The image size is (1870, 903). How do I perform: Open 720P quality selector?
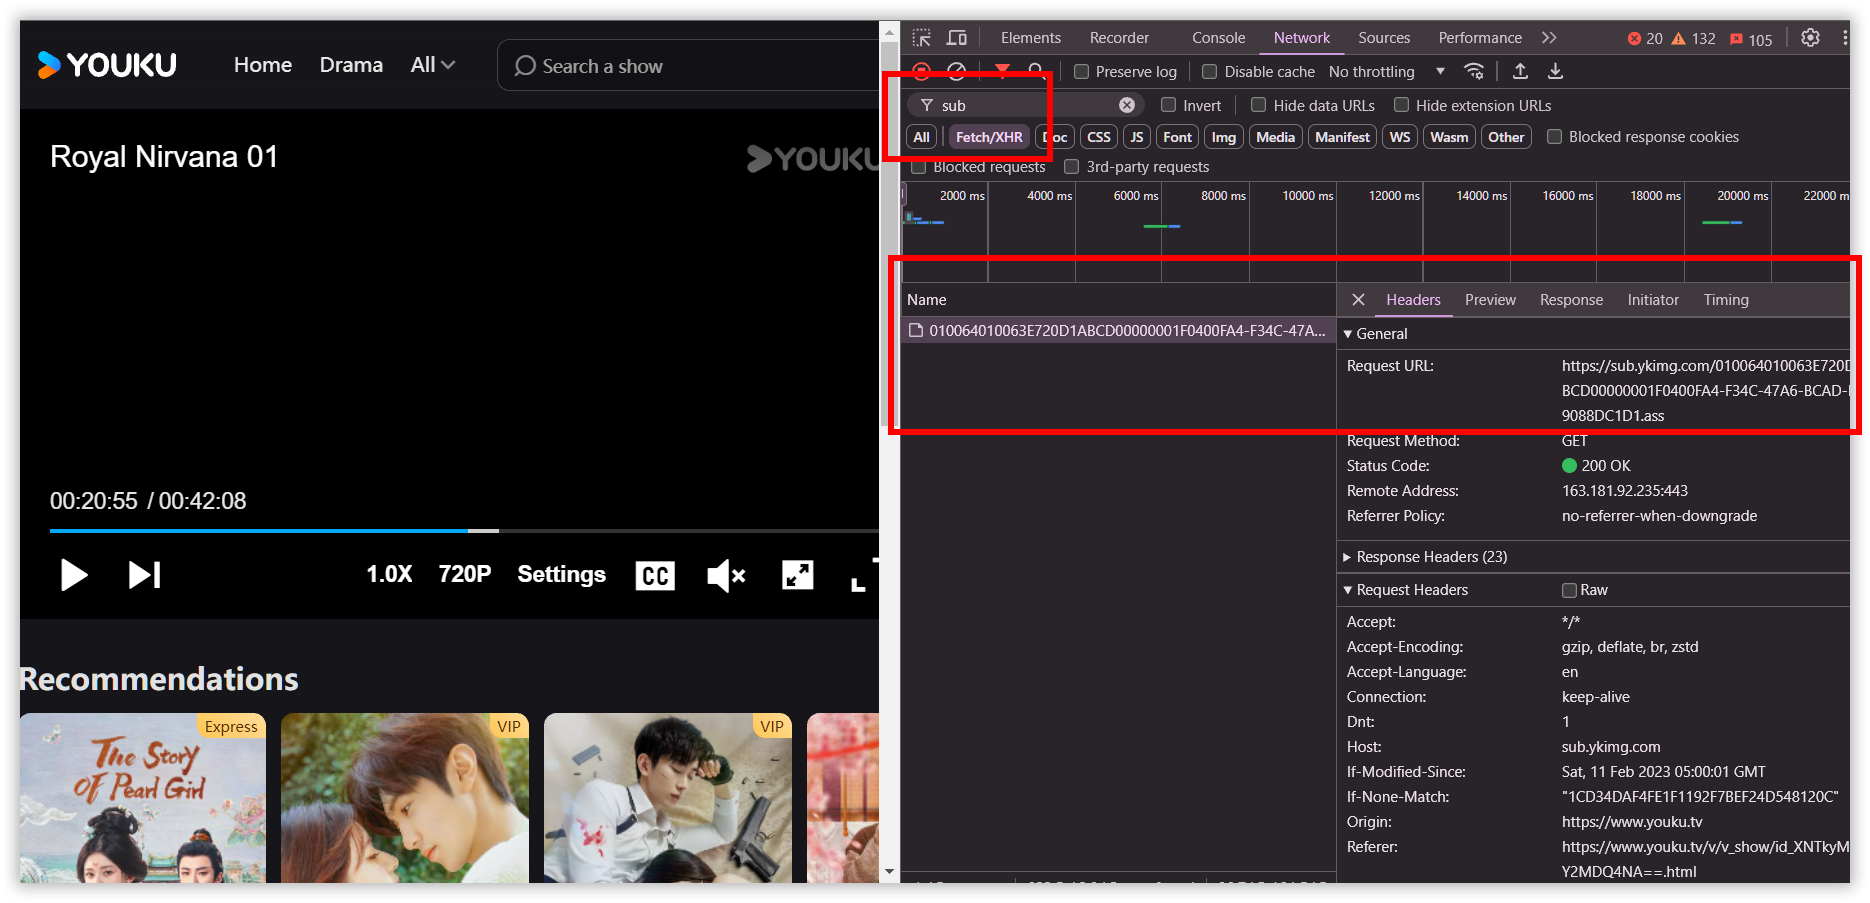[465, 574]
